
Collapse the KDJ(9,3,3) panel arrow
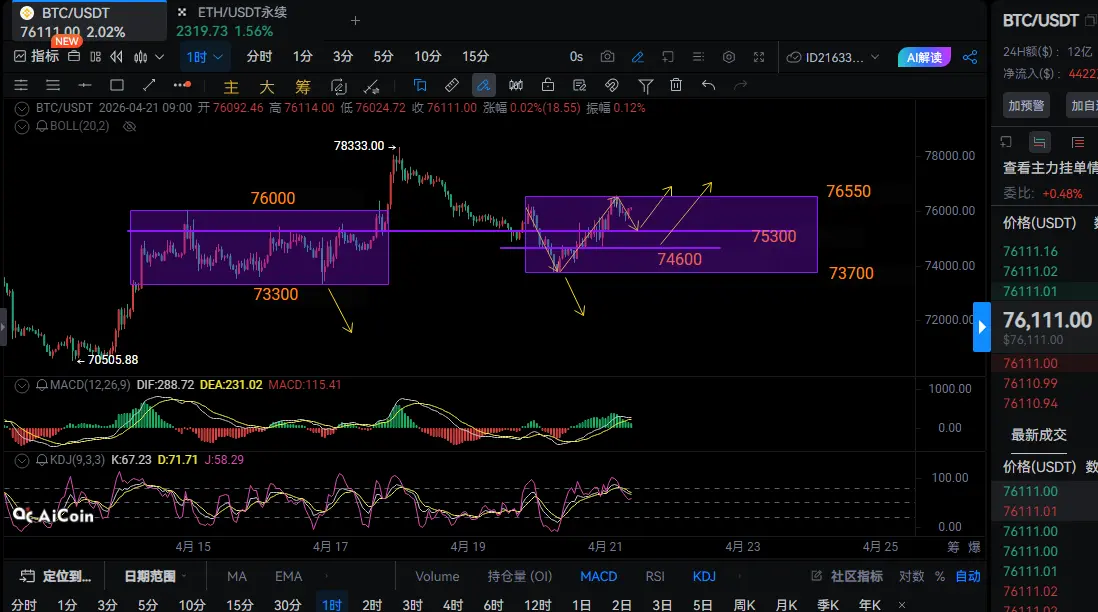click(22, 460)
